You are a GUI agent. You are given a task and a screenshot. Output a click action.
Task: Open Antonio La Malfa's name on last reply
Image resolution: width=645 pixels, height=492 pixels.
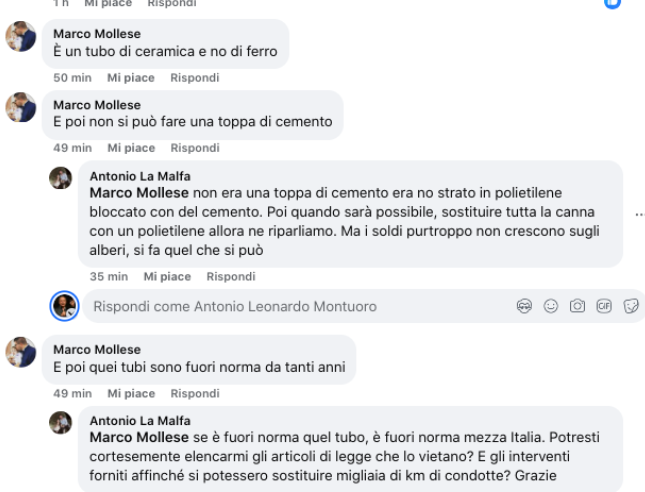[140, 421]
